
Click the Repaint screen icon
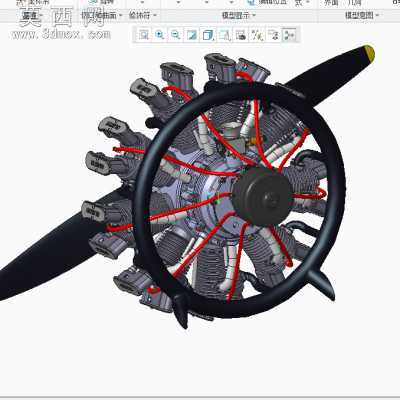[x=192, y=35]
